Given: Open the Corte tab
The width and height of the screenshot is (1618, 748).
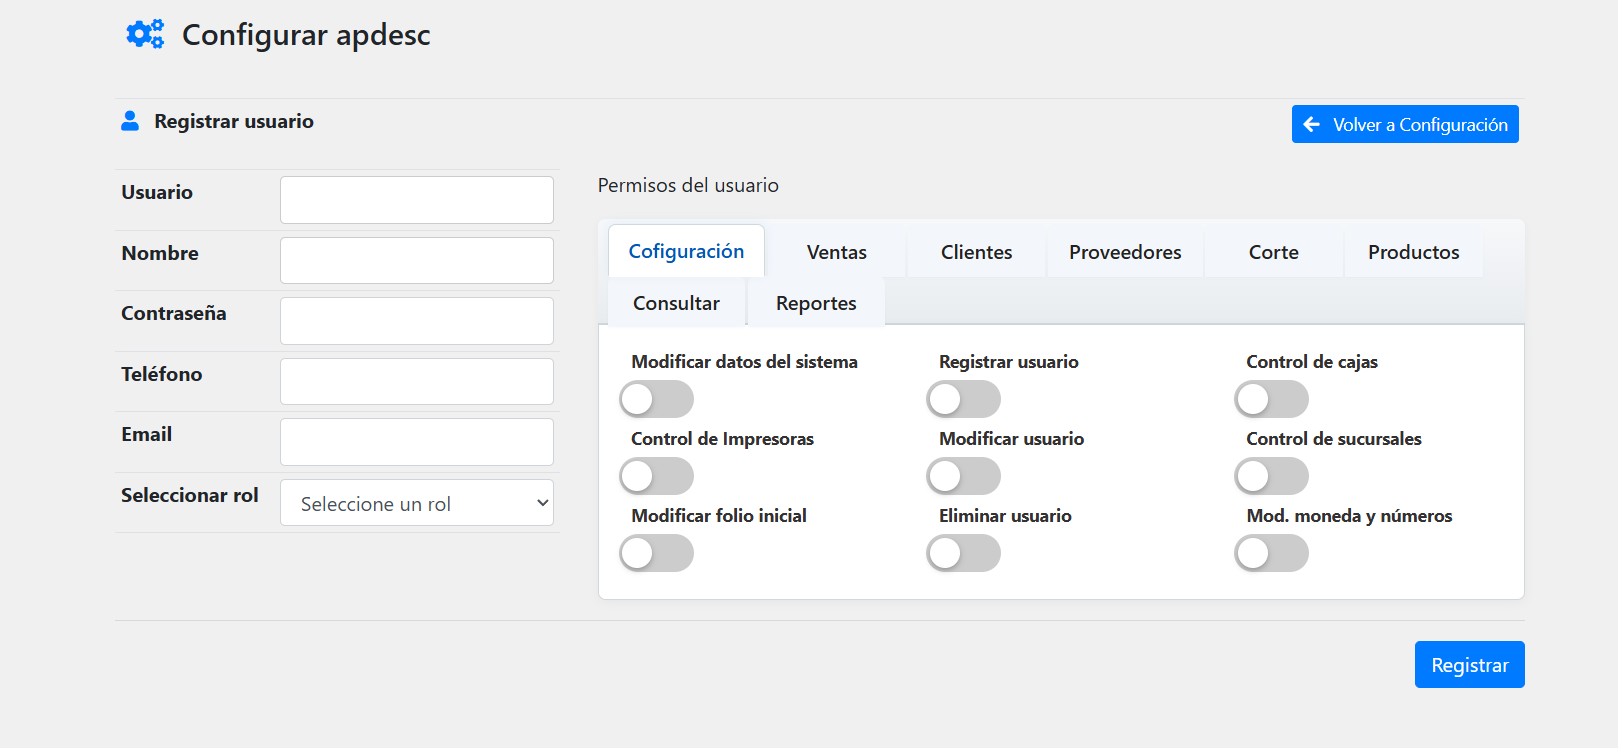Looking at the screenshot, I should 1274,252.
